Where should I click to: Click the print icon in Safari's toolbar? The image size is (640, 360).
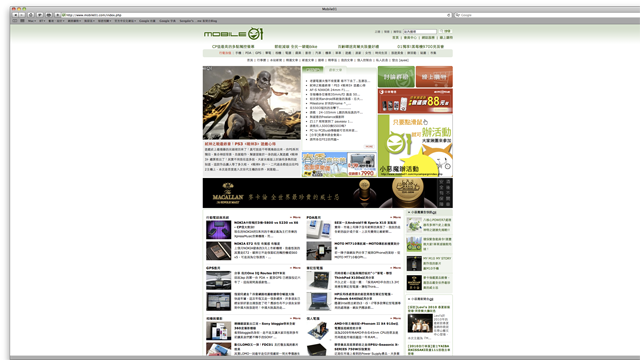coord(49,15)
